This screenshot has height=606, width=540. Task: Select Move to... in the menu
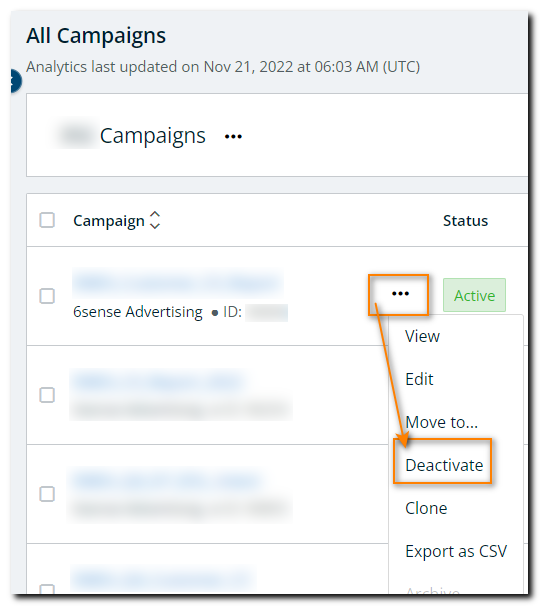[x=441, y=422]
